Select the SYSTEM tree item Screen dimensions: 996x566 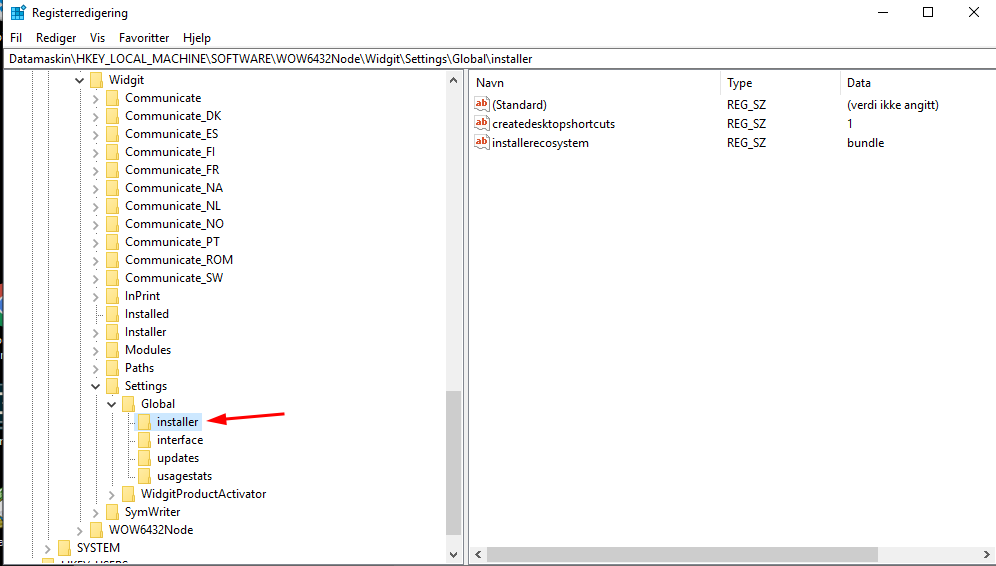click(98, 548)
